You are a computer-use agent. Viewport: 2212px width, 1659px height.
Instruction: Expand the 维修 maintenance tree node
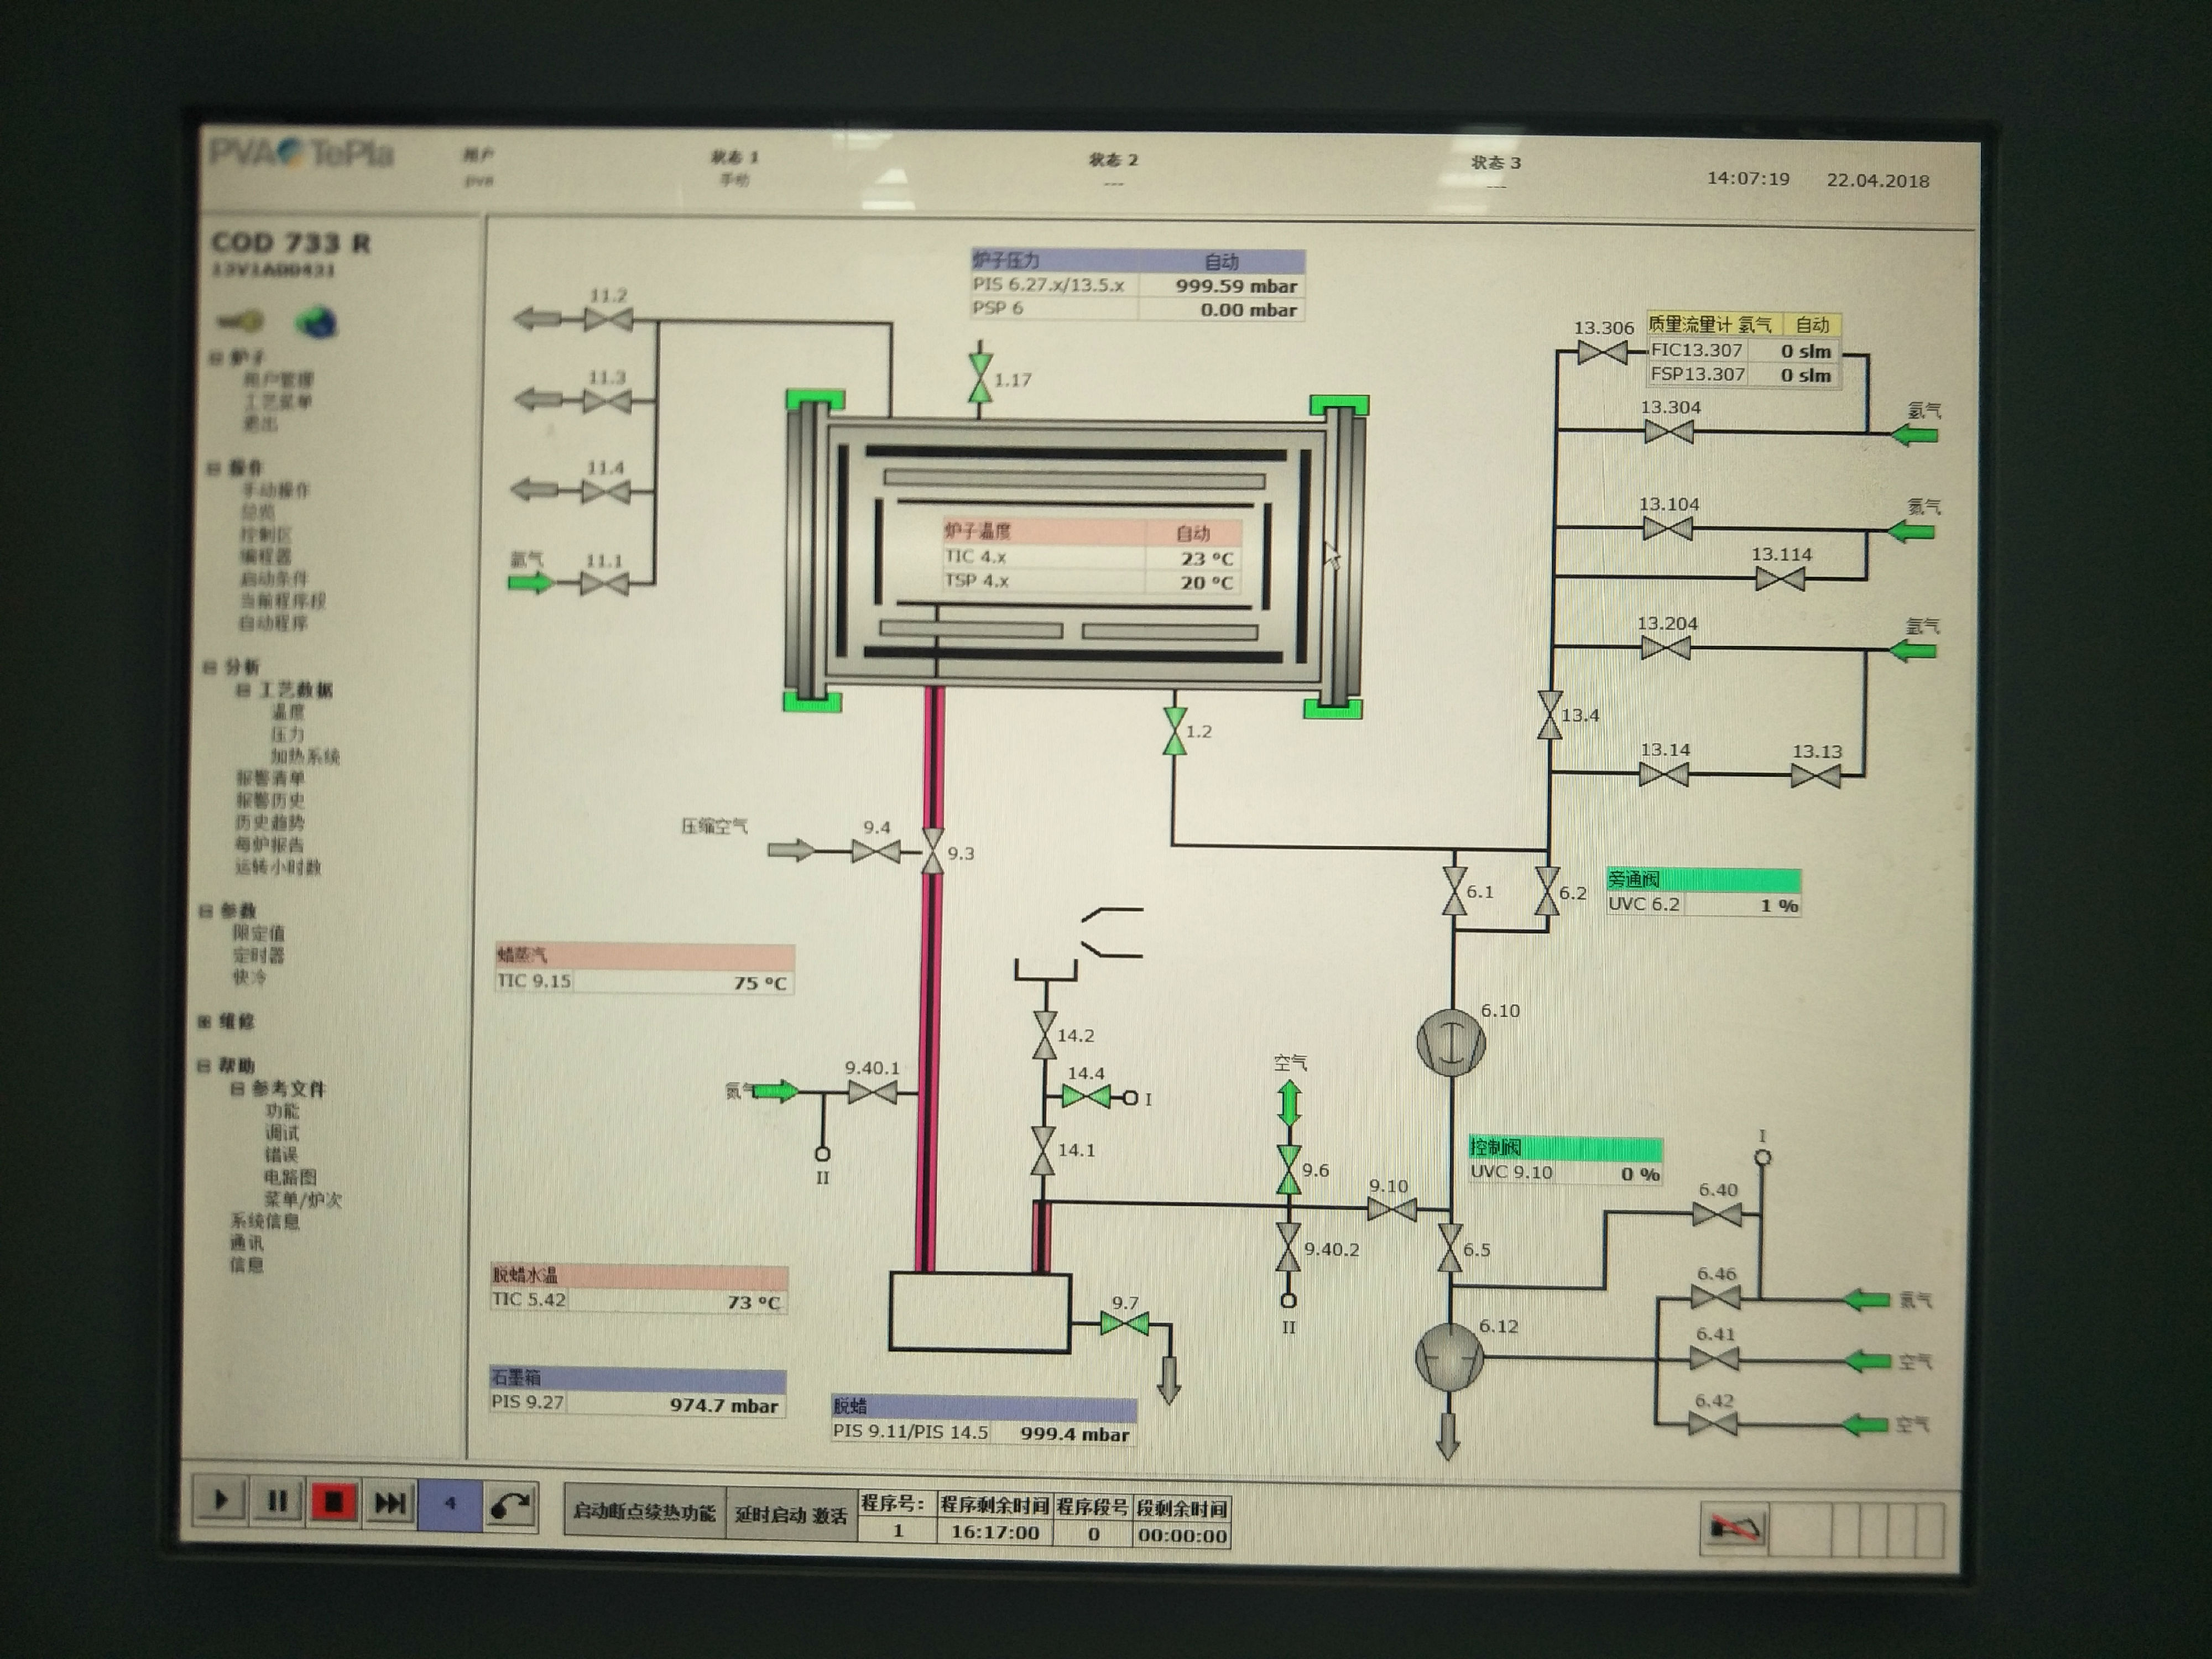[204, 1021]
